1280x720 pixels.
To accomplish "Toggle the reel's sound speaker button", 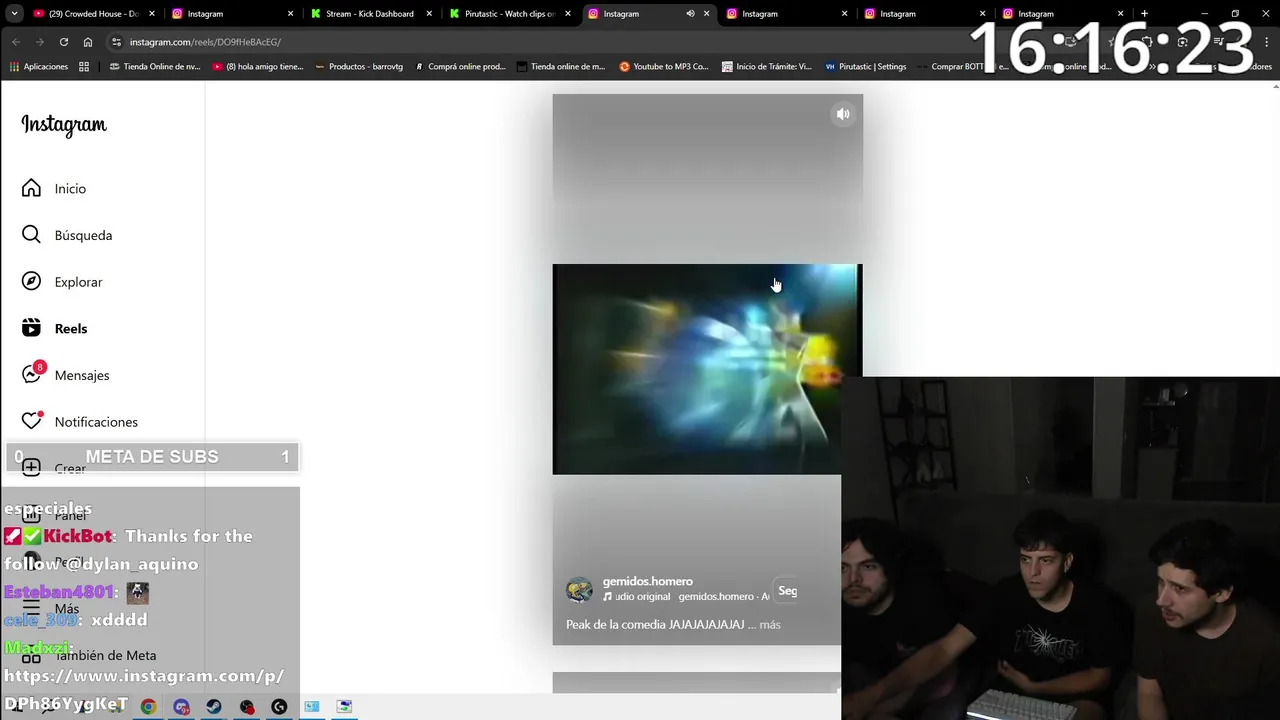I will (x=843, y=114).
